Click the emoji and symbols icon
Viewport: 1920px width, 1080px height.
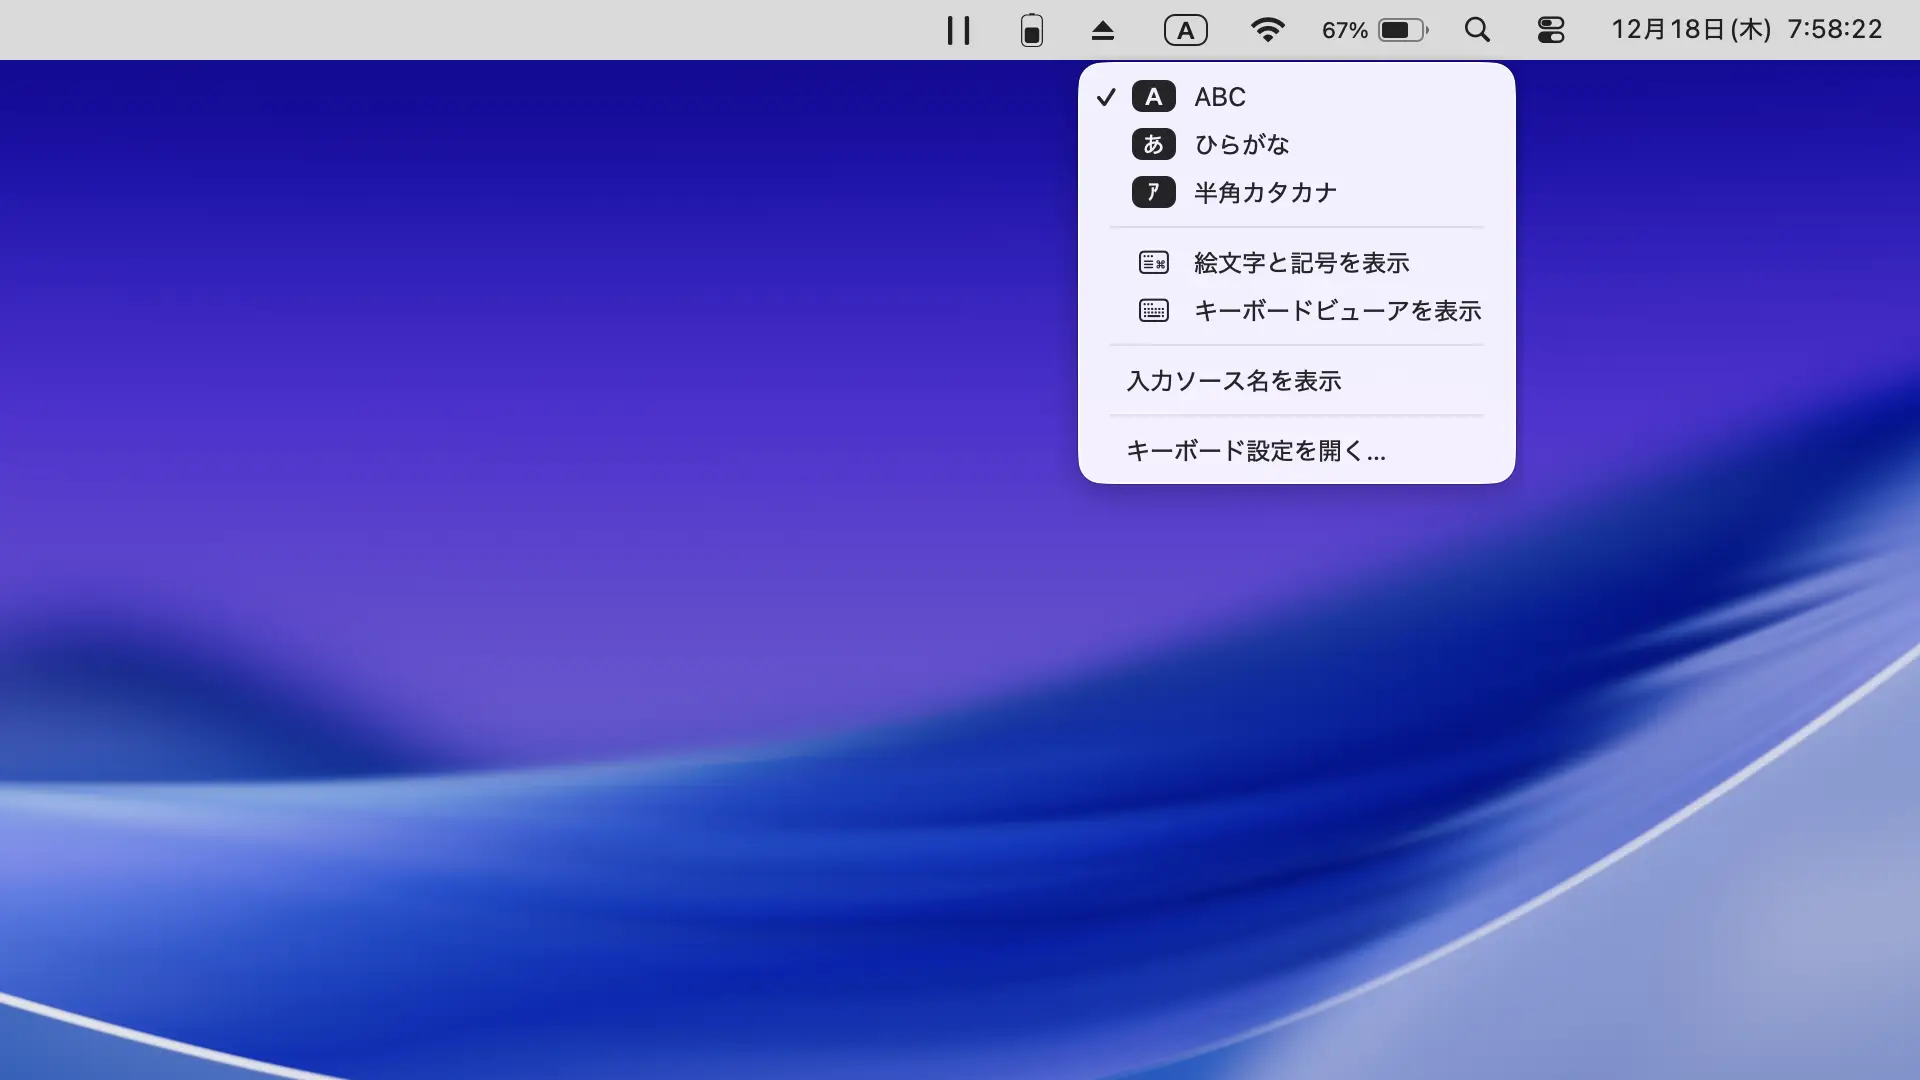tap(1153, 262)
